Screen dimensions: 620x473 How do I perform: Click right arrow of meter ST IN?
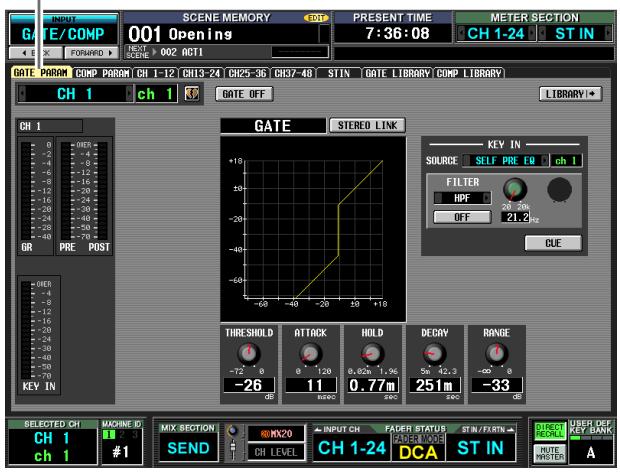(608, 33)
